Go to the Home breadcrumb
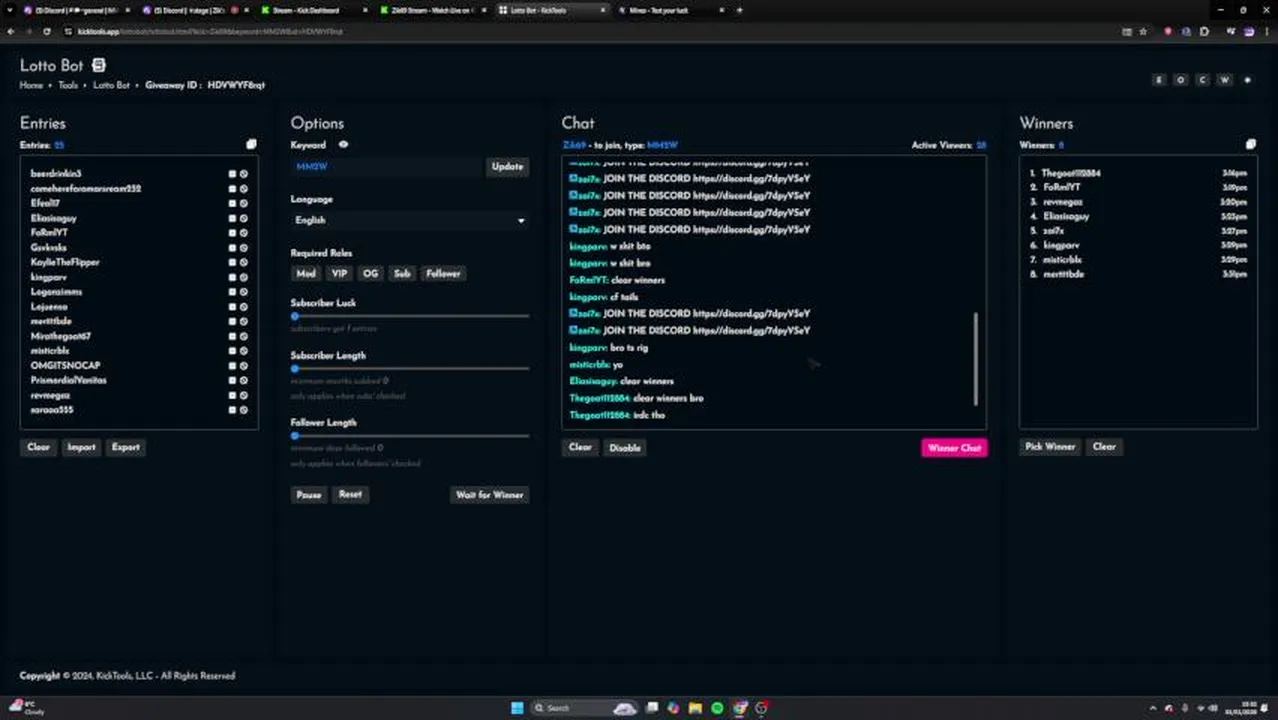This screenshot has height=720, width=1278. (31, 85)
